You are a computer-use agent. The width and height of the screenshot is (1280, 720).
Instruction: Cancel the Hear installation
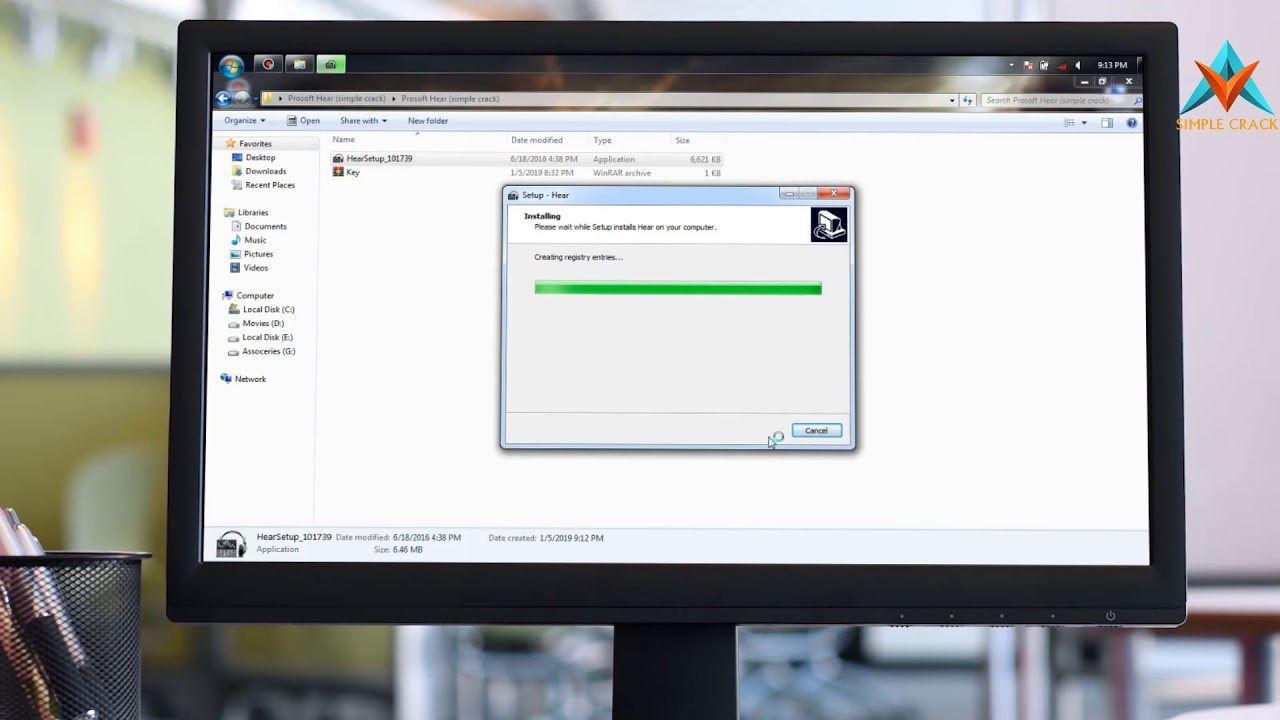coord(816,431)
